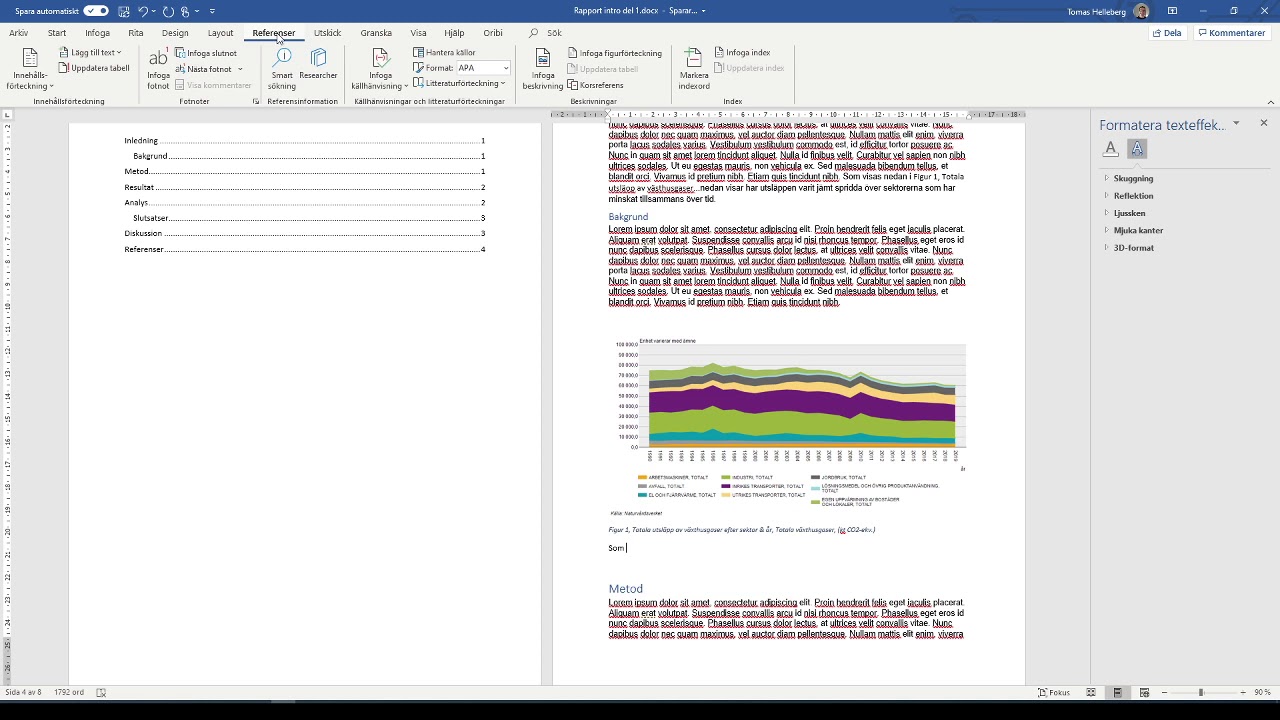This screenshot has width=1280, height=720.
Task: Expand the Reflektion section
Action: [1133, 196]
